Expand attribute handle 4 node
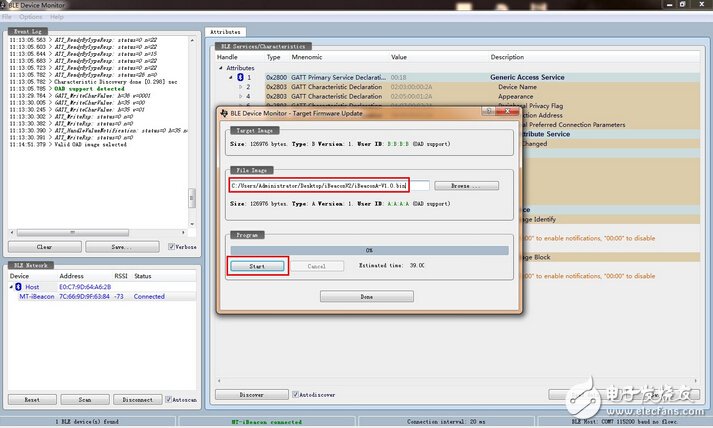The width and height of the screenshot is (713, 428). point(241,96)
